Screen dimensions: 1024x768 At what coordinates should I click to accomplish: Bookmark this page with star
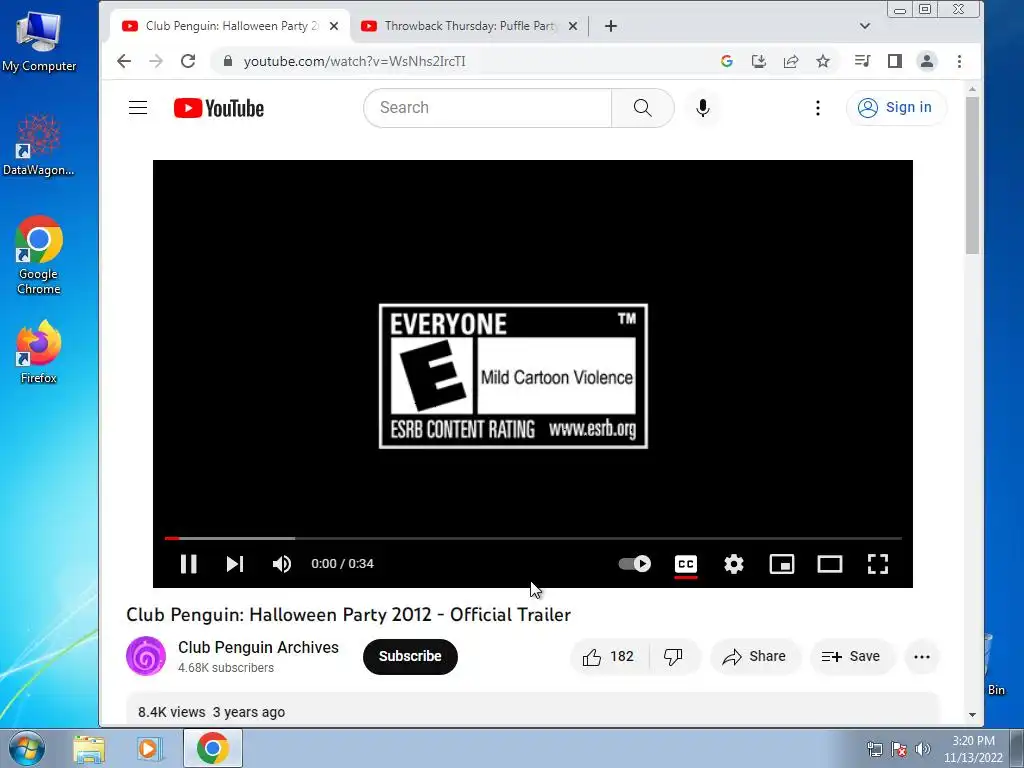pos(823,61)
